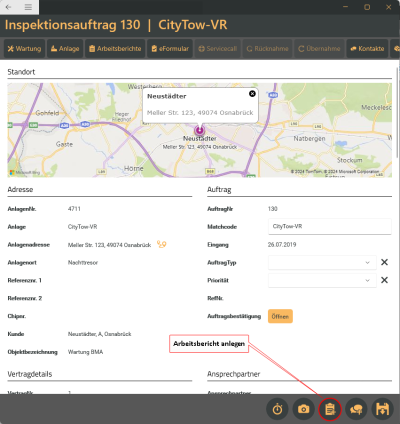Open the partially visible tab after Kontakte
The width and height of the screenshot is (400, 424).
tap(395, 49)
